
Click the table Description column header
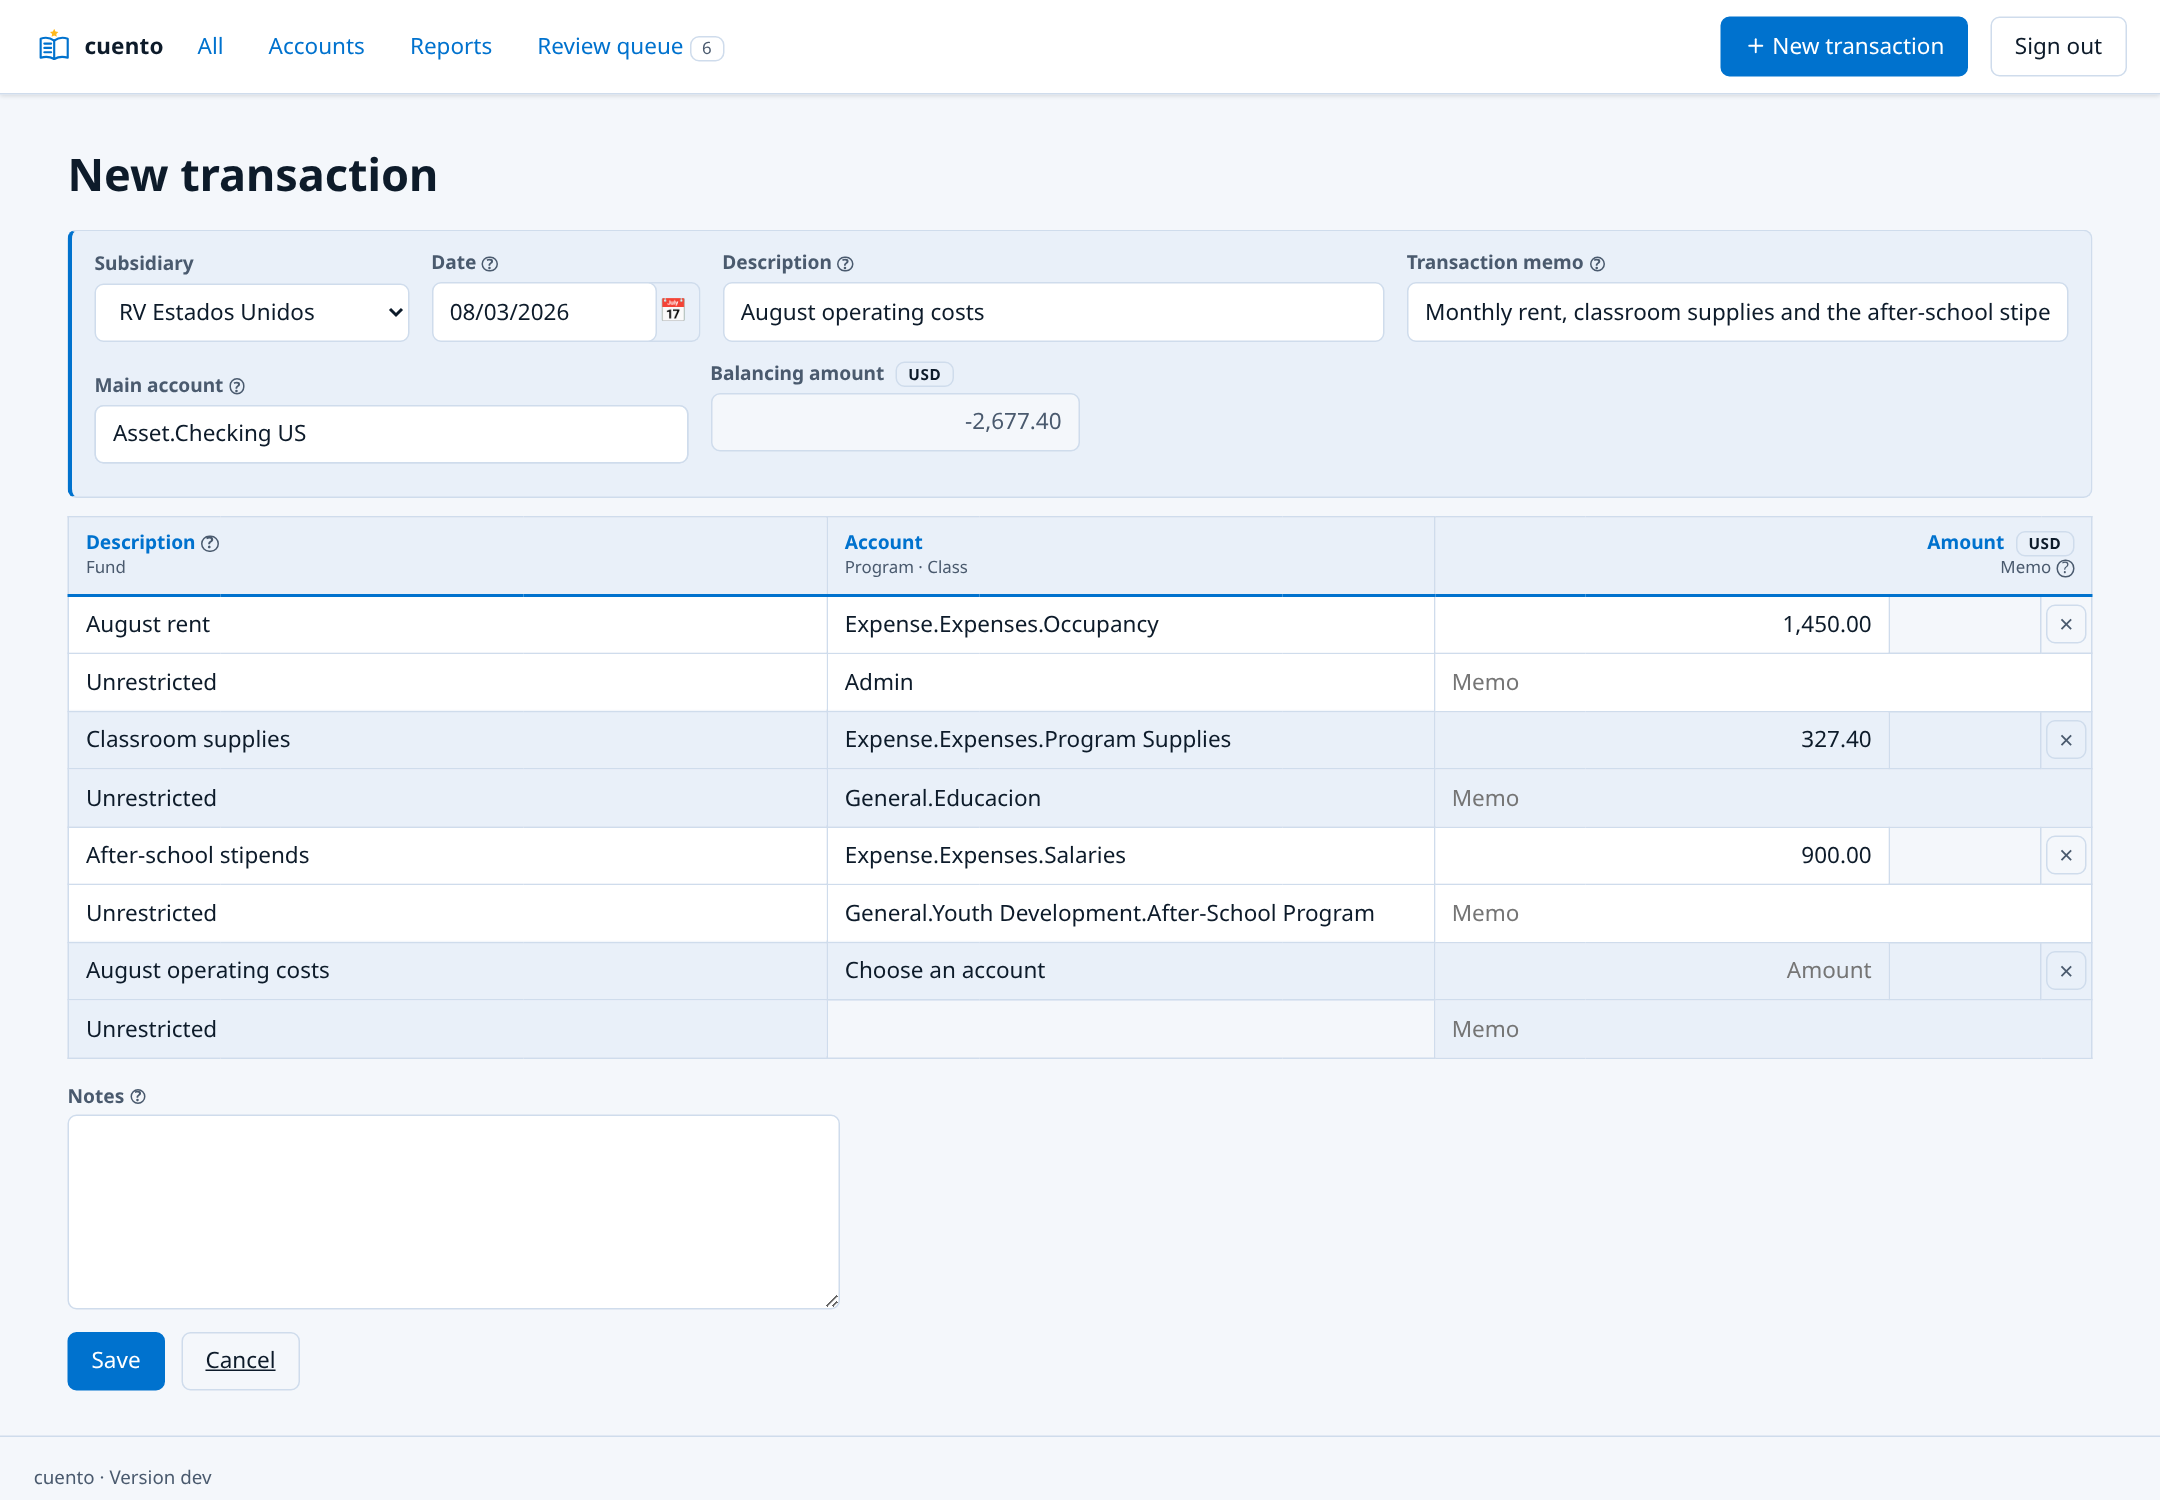click(x=140, y=543)
